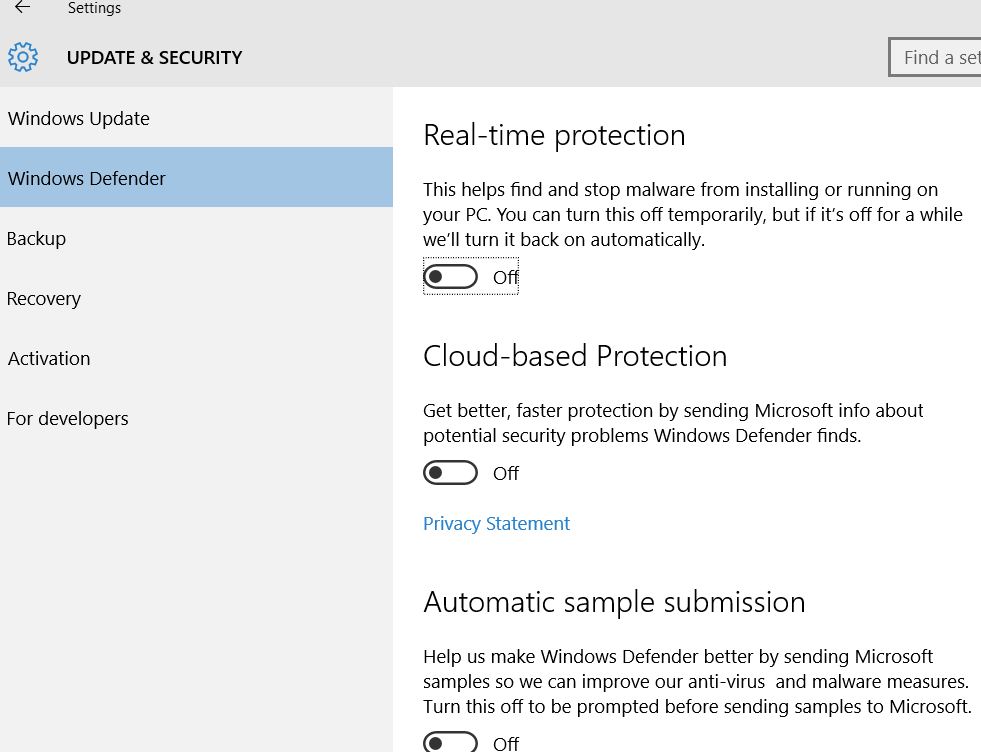Open the Windows Update section
The height and width of the screenshot is (752, 981).
[x=196, y=118]
